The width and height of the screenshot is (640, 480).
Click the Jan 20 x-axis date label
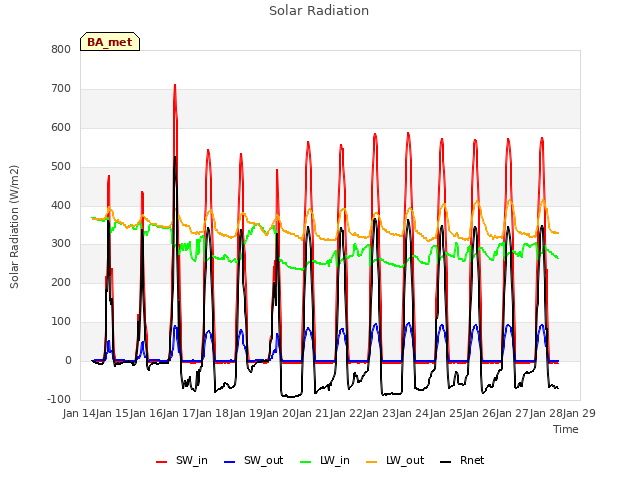pos(279,413)
